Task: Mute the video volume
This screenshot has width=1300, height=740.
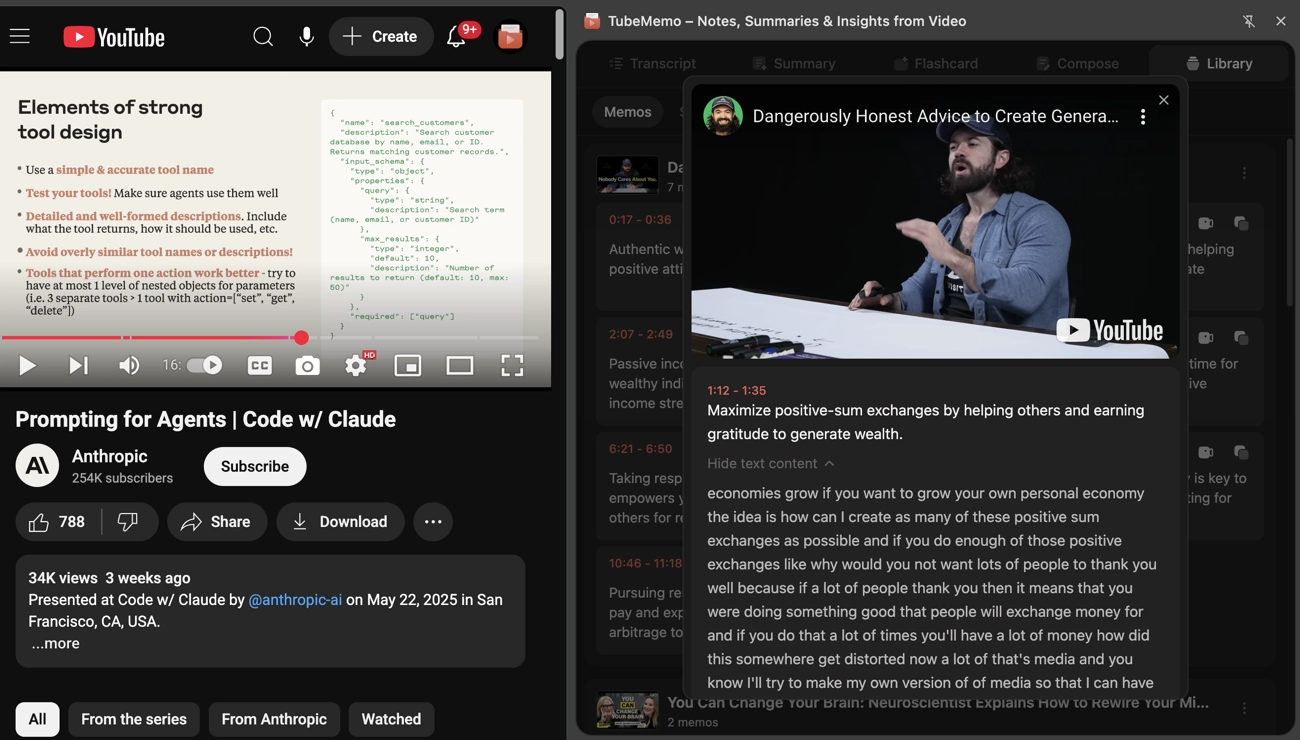Action: point(129,366)
